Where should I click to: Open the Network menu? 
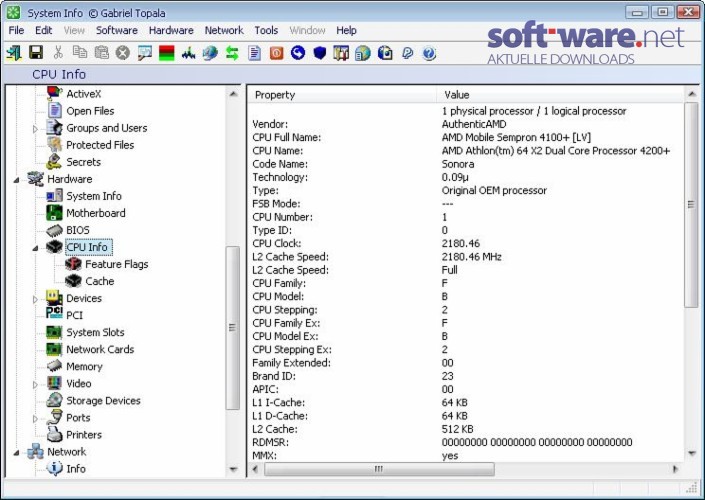(224, 30)
